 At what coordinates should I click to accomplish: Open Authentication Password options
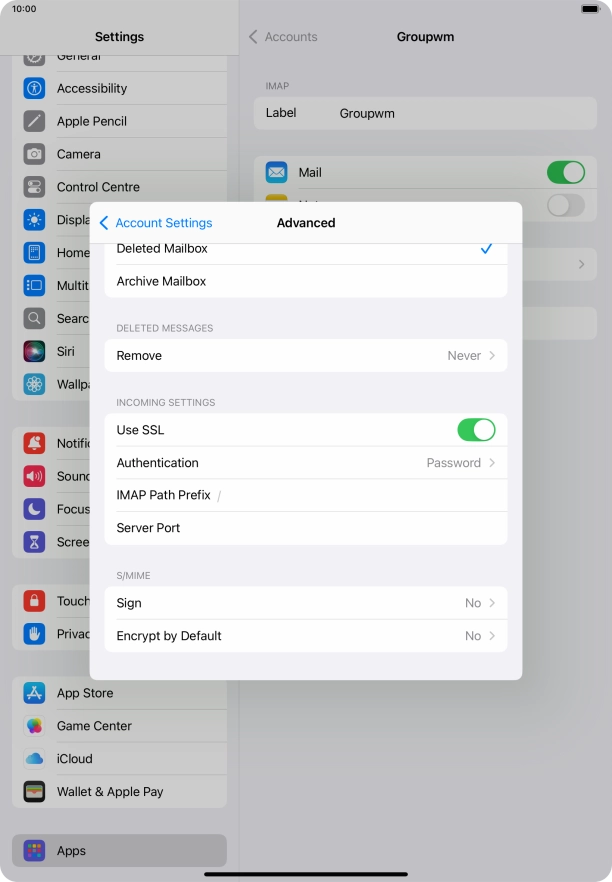(305, 463)
